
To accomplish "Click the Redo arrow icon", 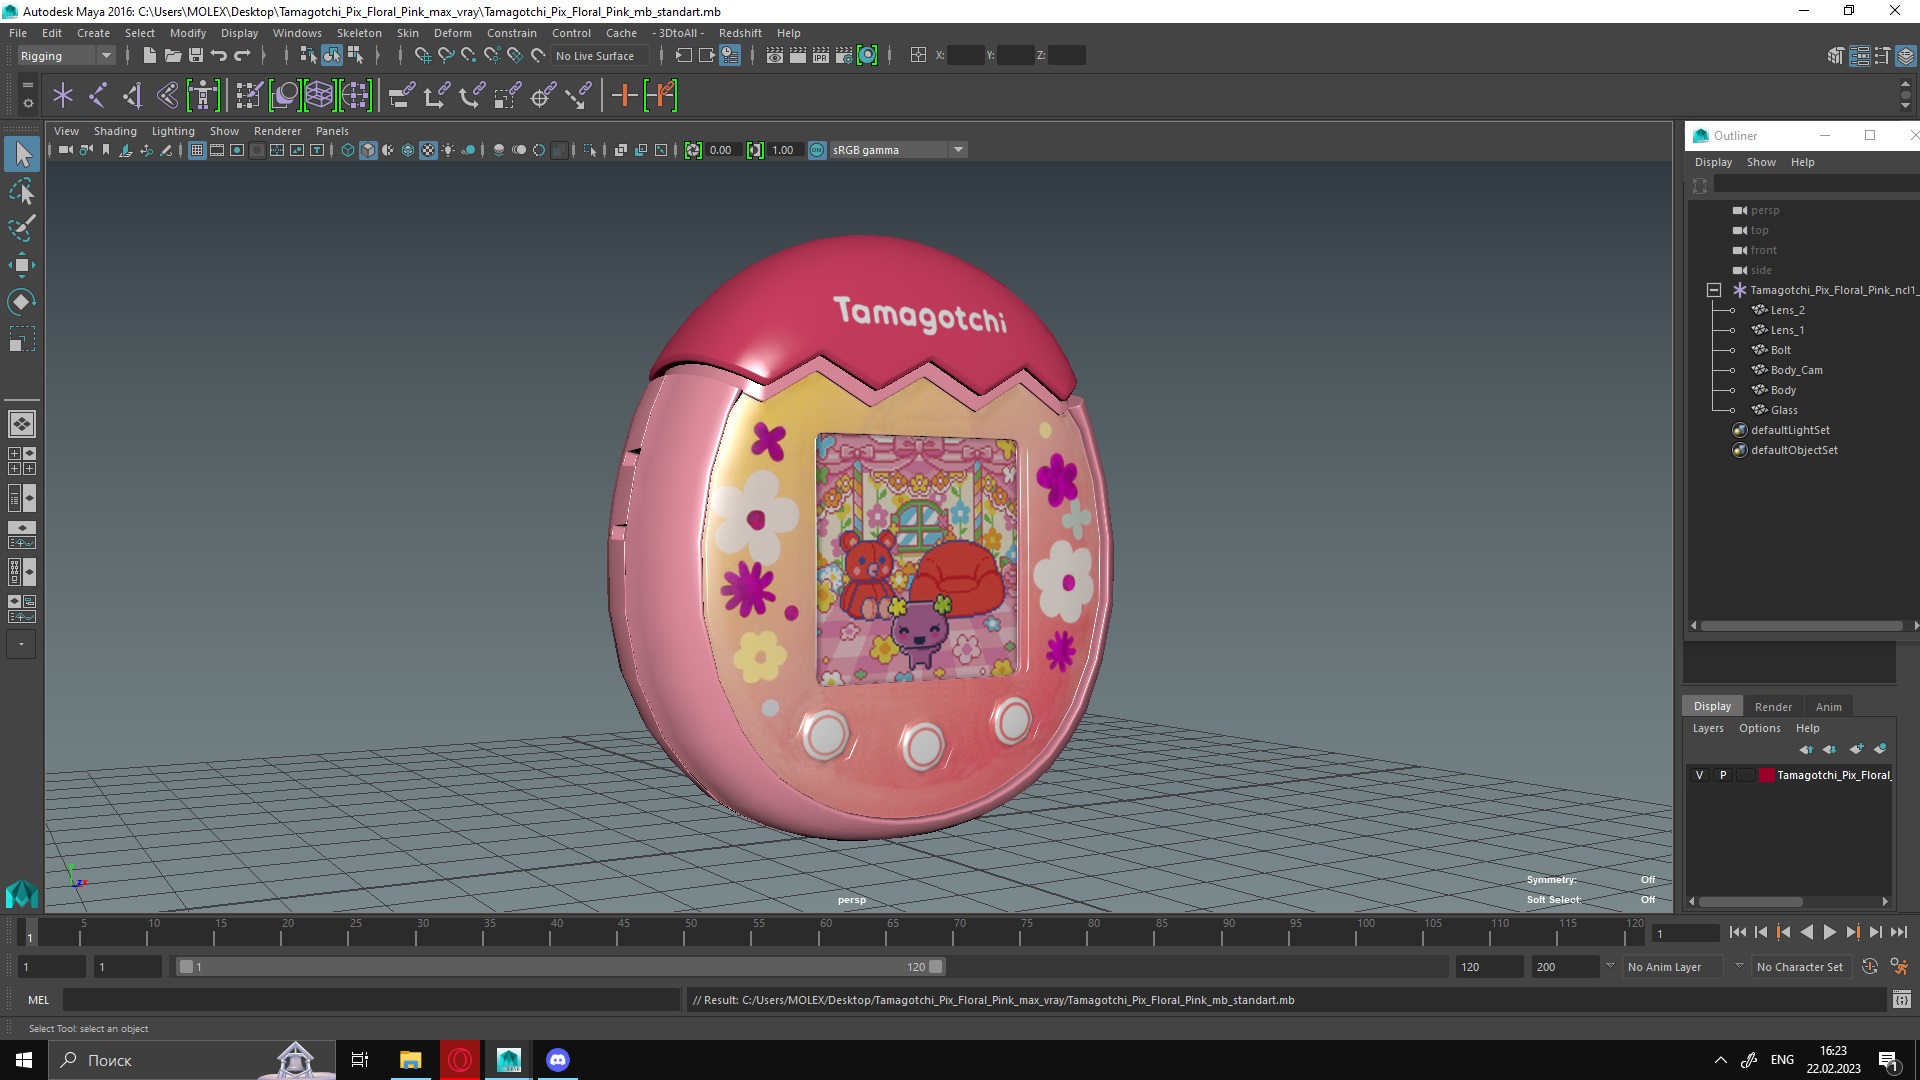I will (x=242, y=56).
